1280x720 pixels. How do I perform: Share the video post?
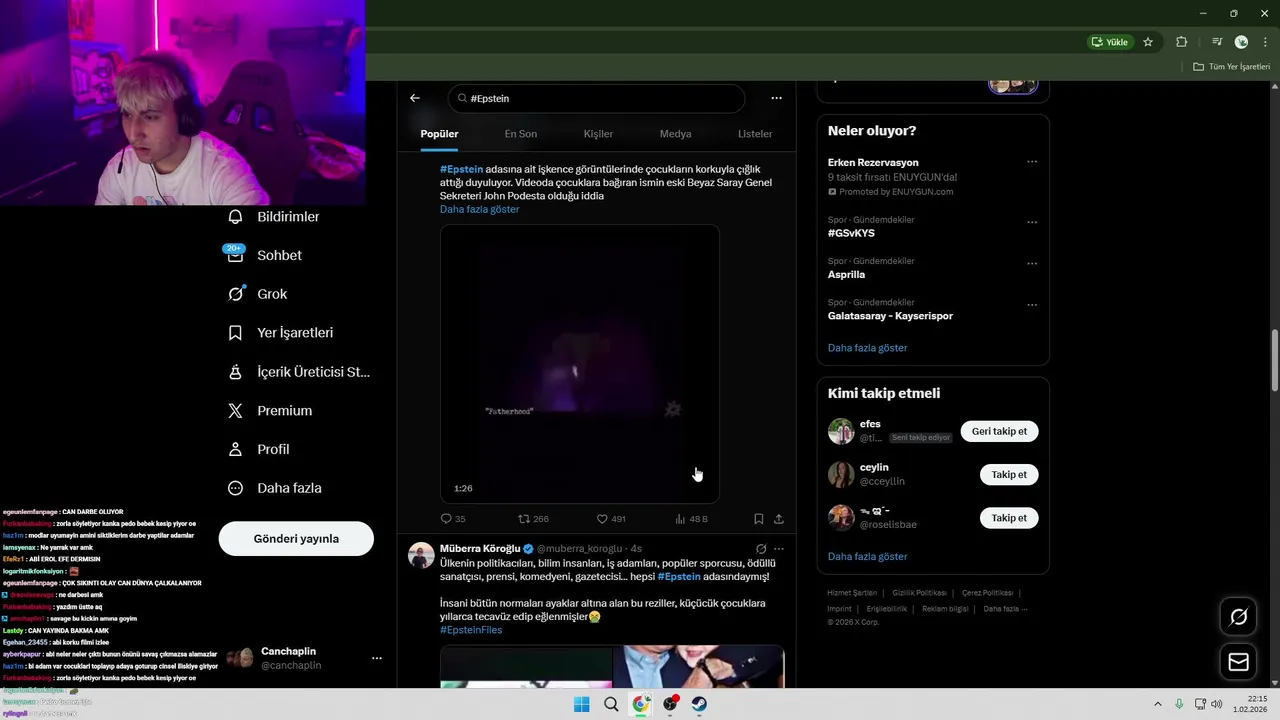779,519
